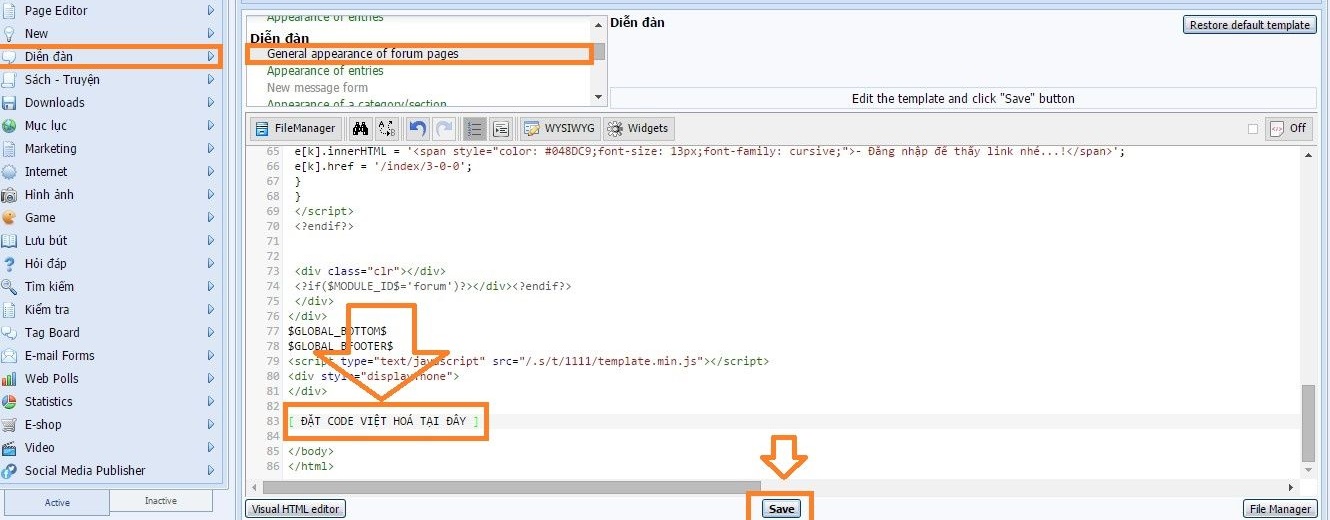1330x520 pixels.
Task: Click the Internet module icon
Action: pyautogui.click(x=9, y=171)
